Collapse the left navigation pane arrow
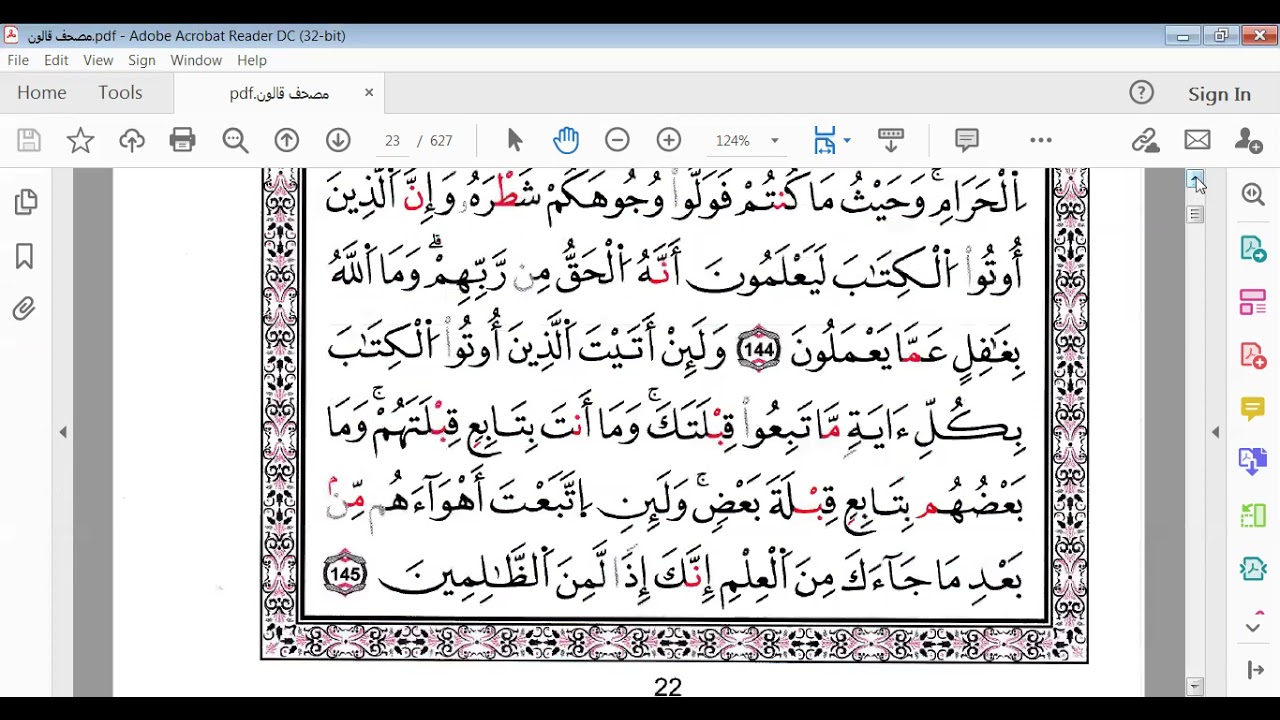The image size is (1280, 720). click(x=63, y=432)
